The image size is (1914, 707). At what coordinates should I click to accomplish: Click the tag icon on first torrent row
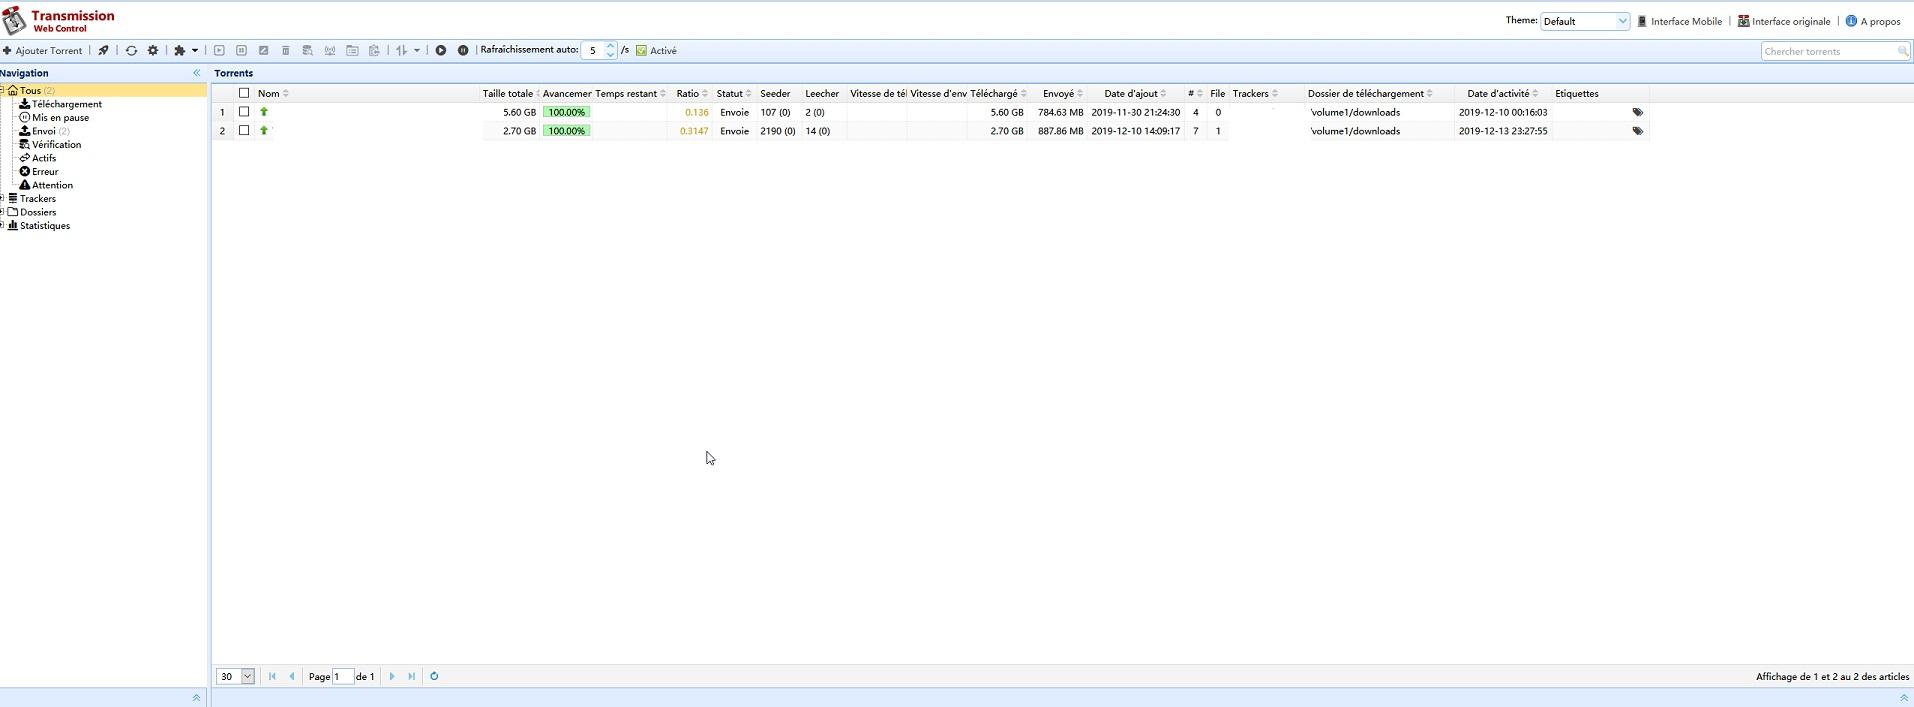[1637, 113]
